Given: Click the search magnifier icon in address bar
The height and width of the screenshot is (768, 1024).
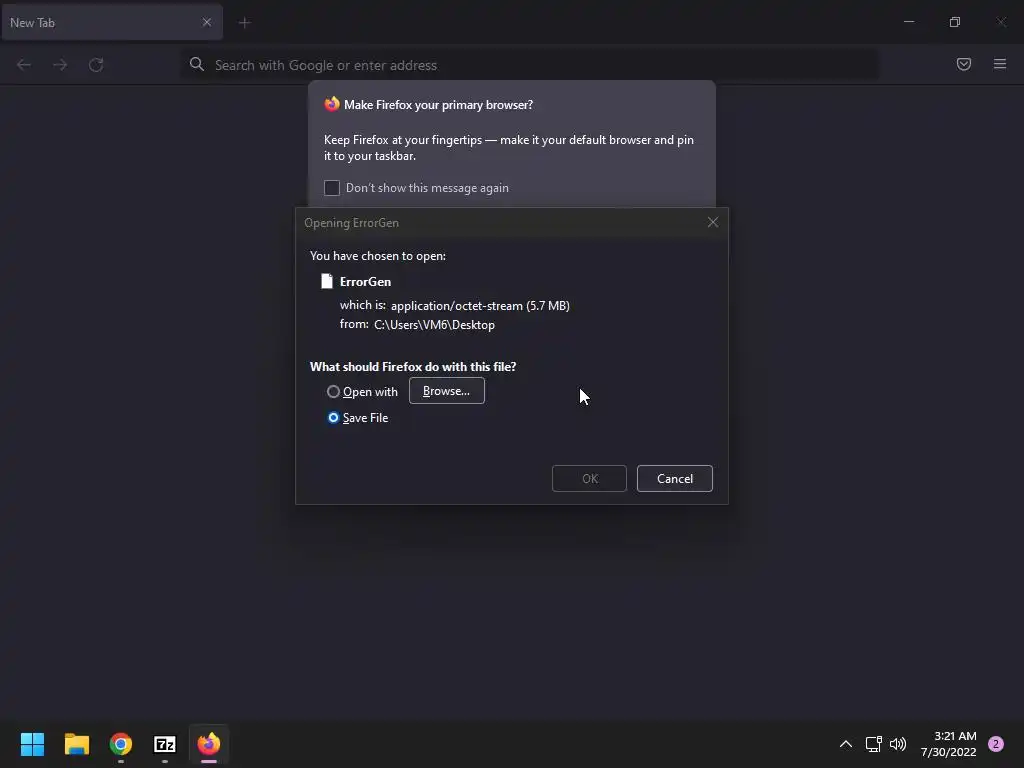Looking at the screenshot, I should 197,64.
